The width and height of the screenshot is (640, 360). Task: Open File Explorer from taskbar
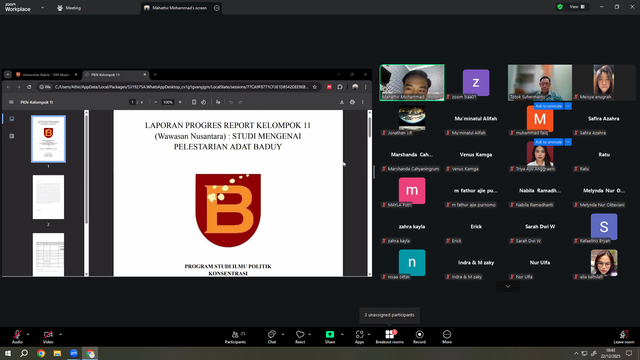tap(57, 353)
